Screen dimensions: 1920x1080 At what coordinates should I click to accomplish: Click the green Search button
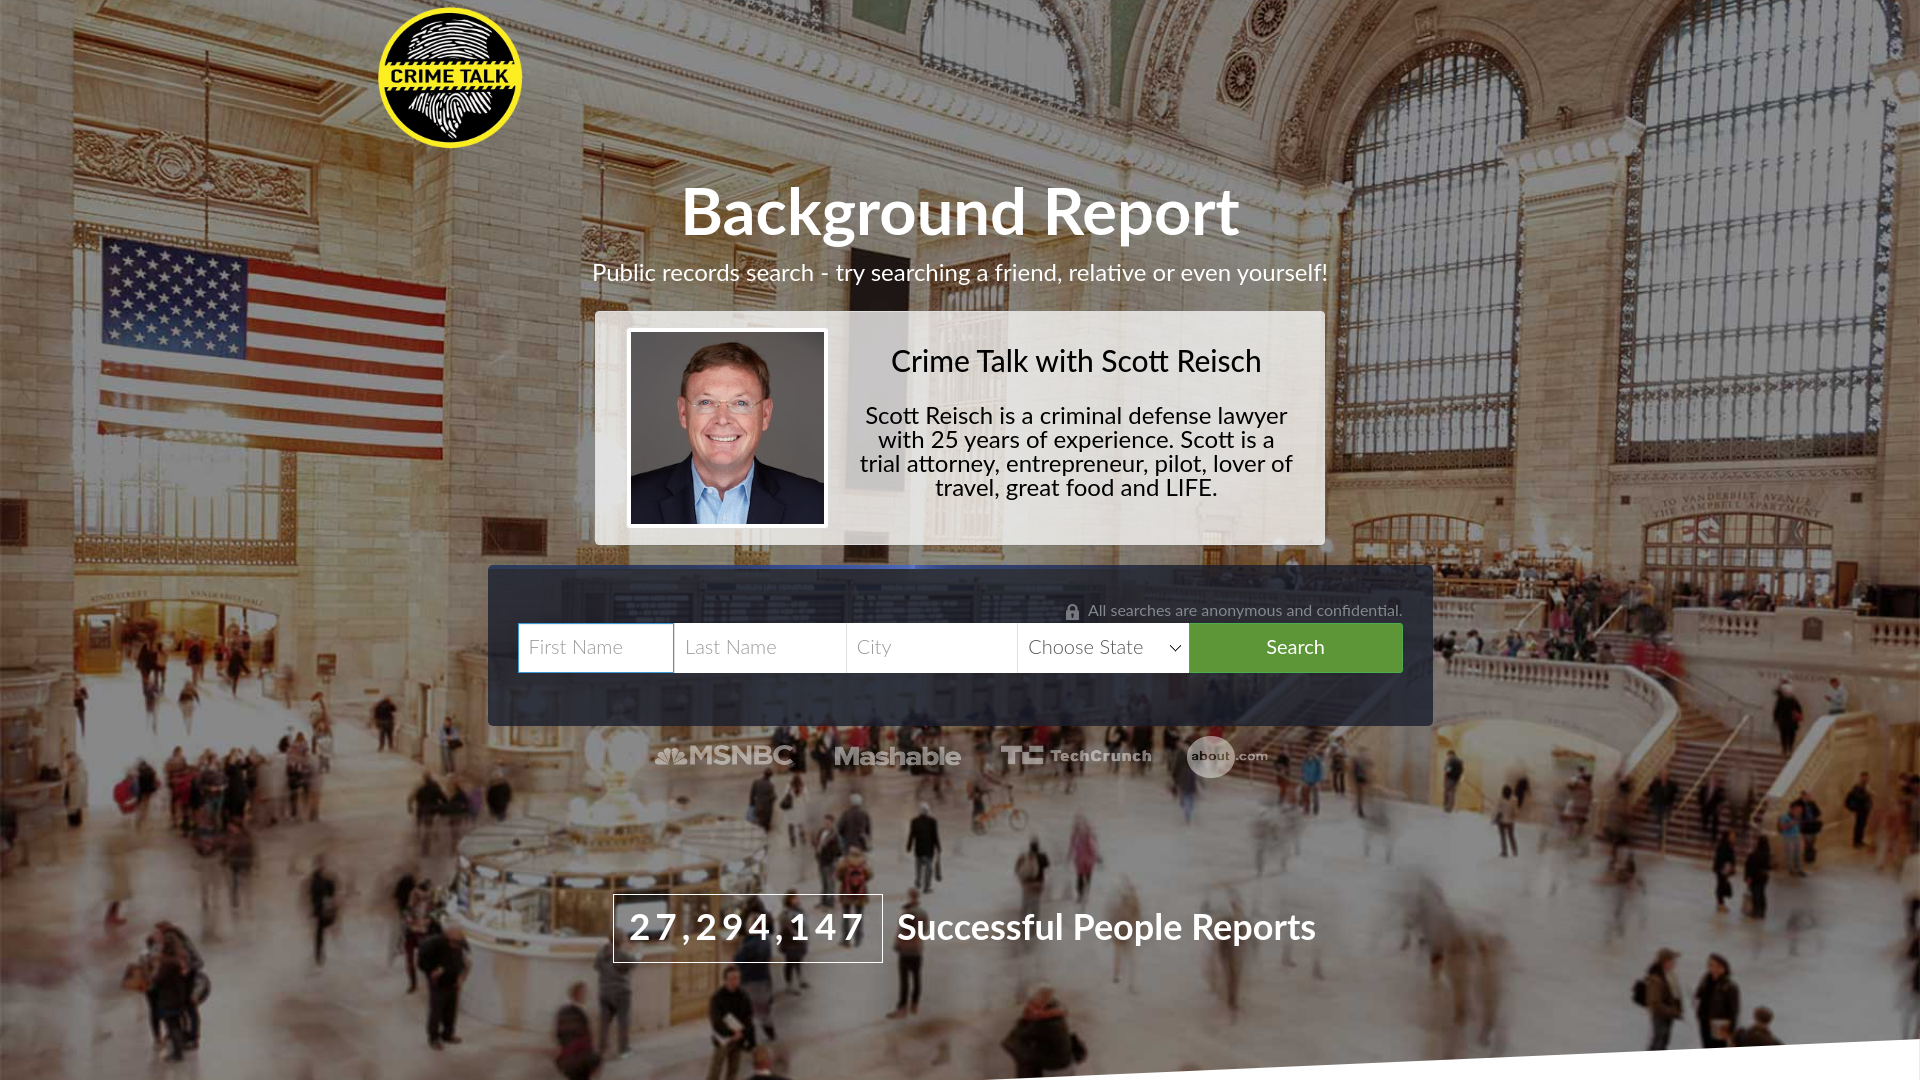coord(1296,648)
